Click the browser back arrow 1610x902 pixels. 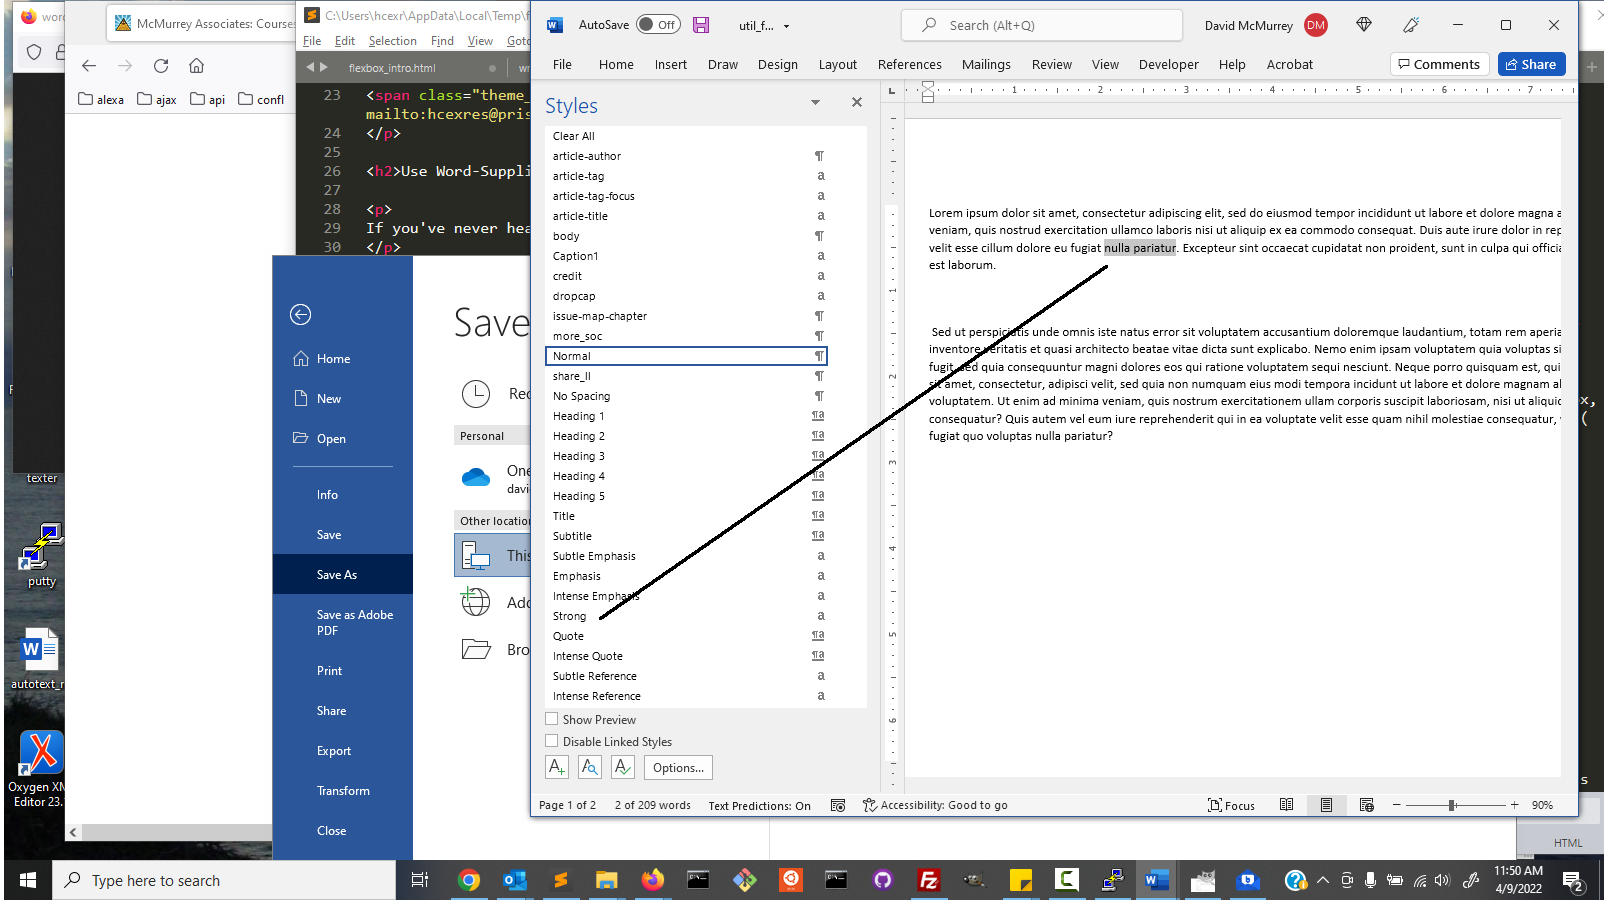coord(89,66)
